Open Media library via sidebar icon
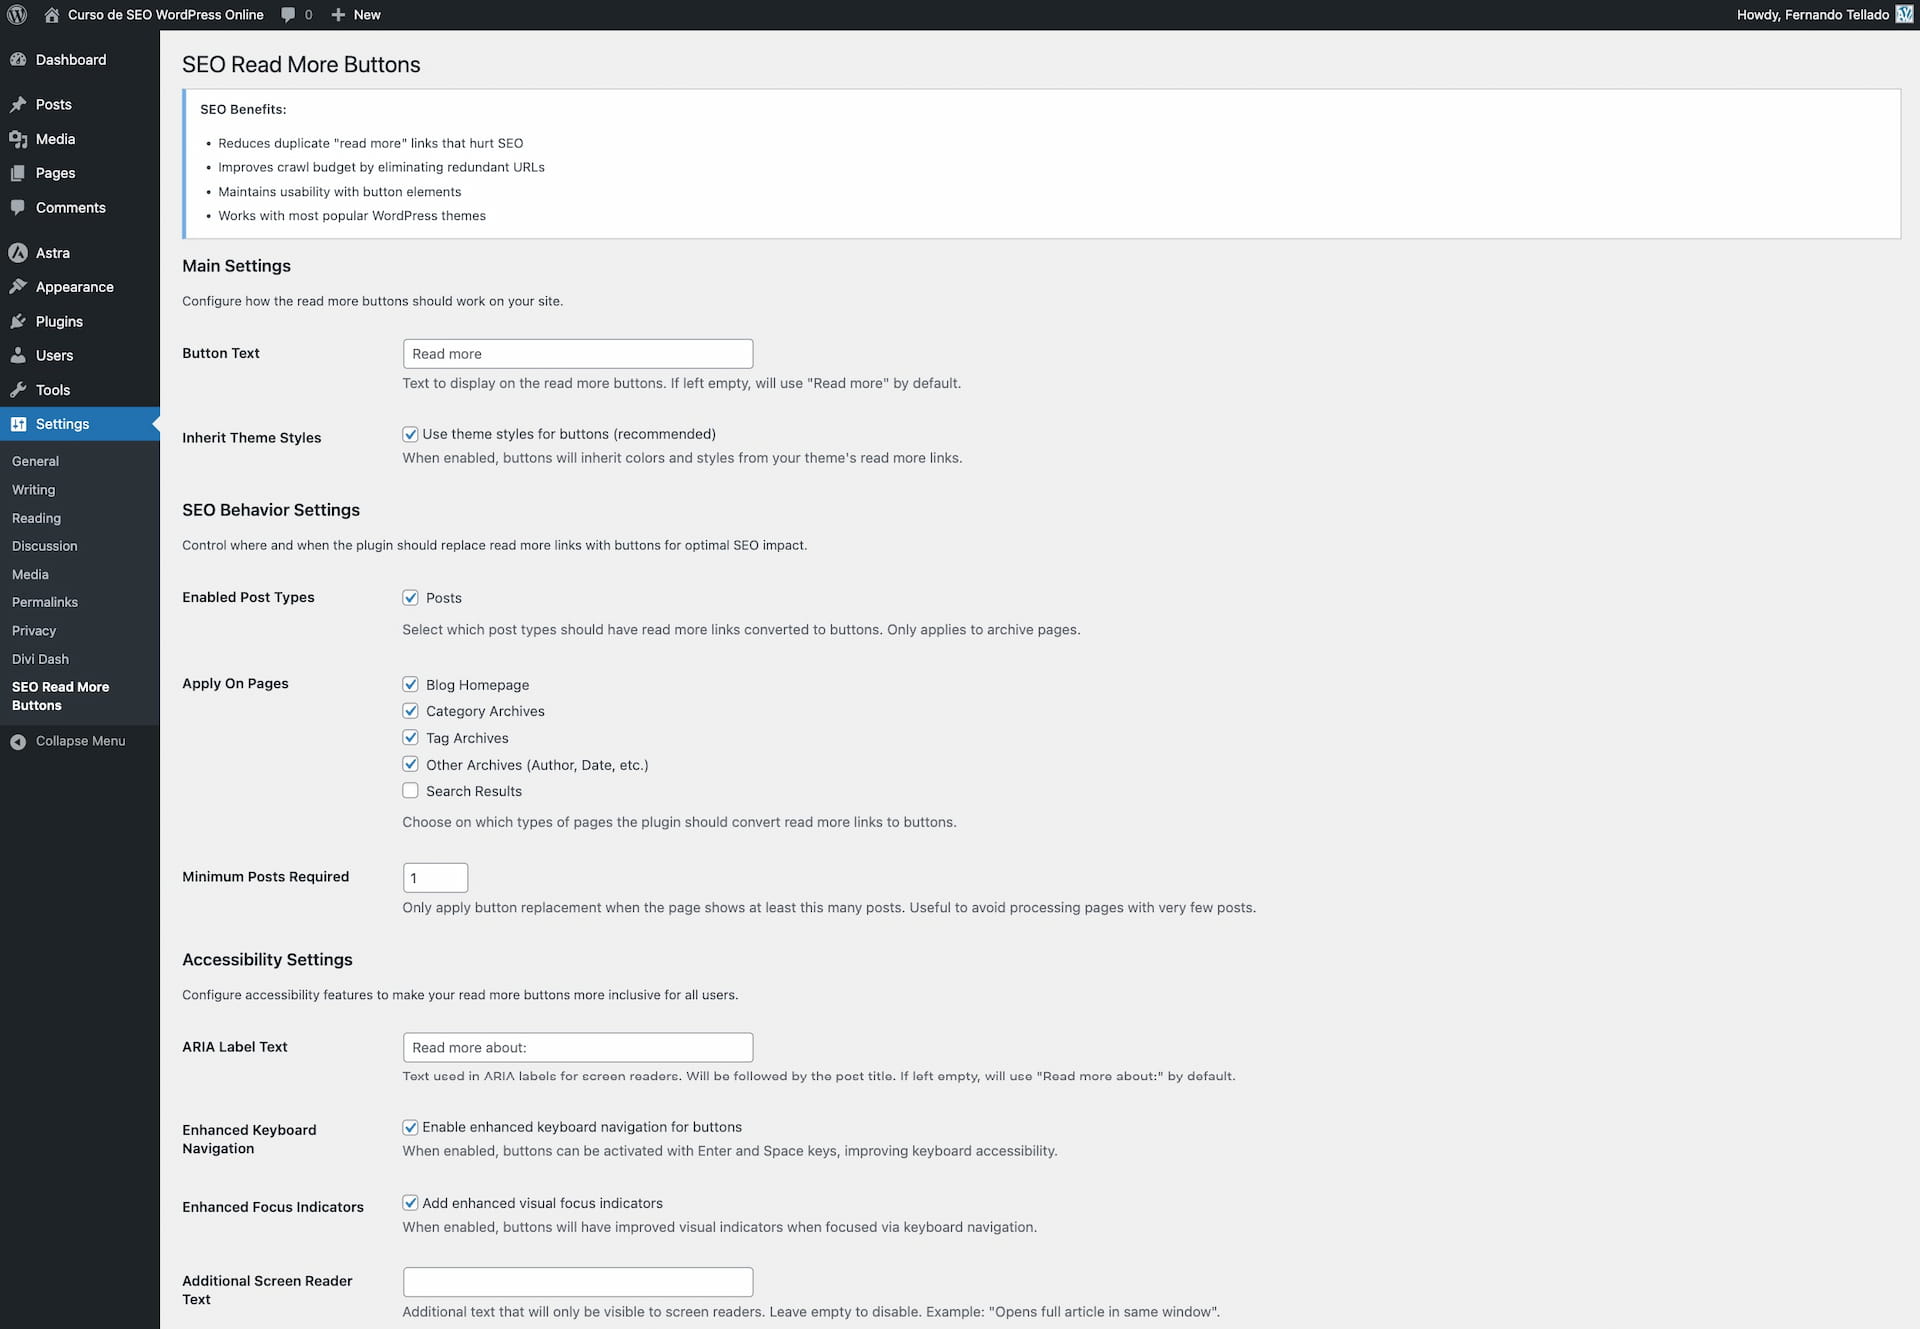 tap(18, 138)
